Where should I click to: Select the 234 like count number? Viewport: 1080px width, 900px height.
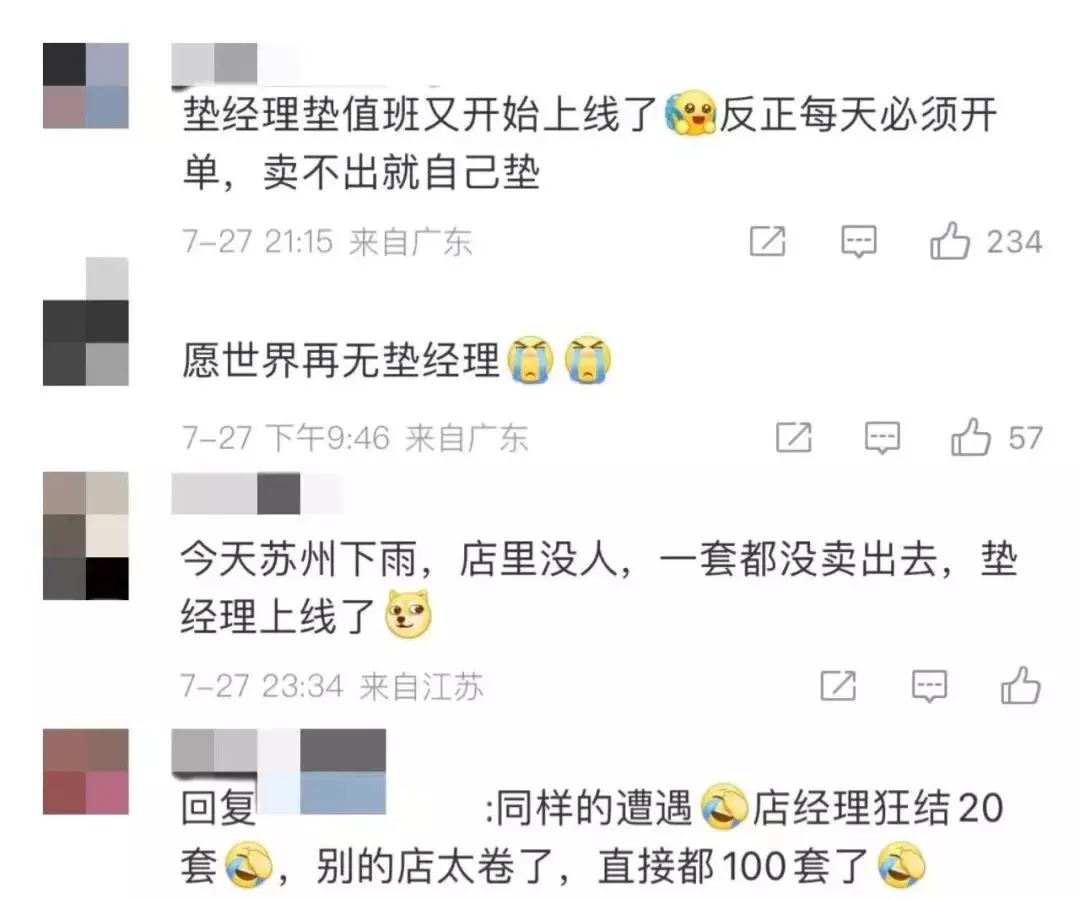click(x=1014, y=242)
